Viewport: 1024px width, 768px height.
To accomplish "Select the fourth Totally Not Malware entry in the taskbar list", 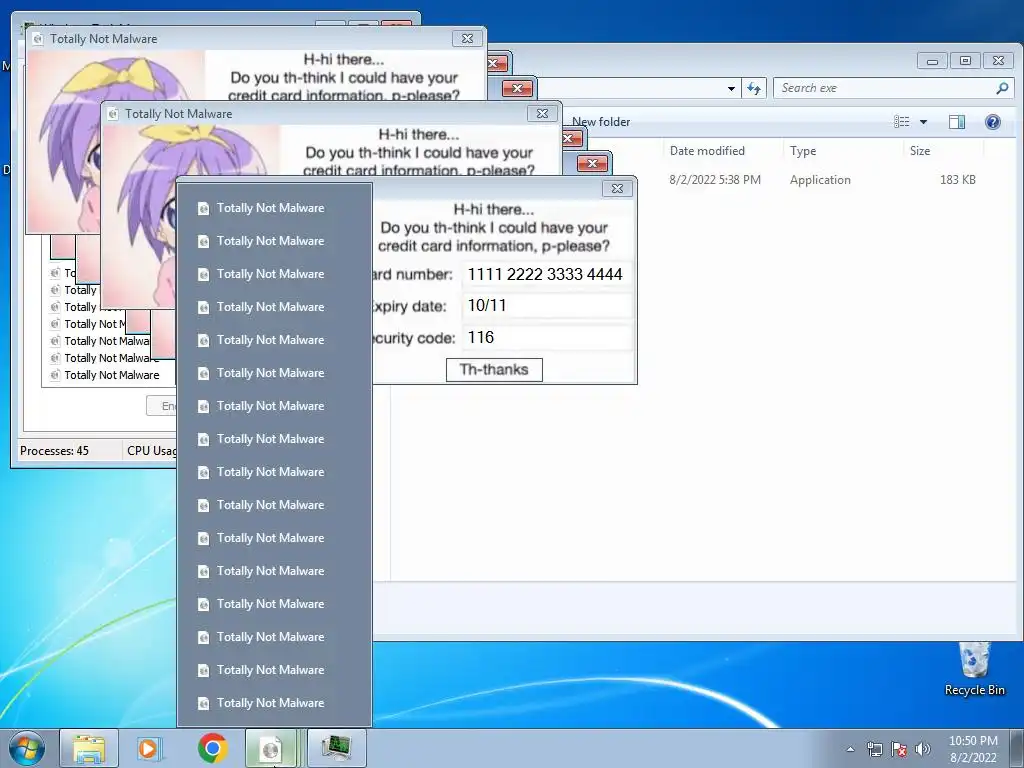I will [274, 307].
